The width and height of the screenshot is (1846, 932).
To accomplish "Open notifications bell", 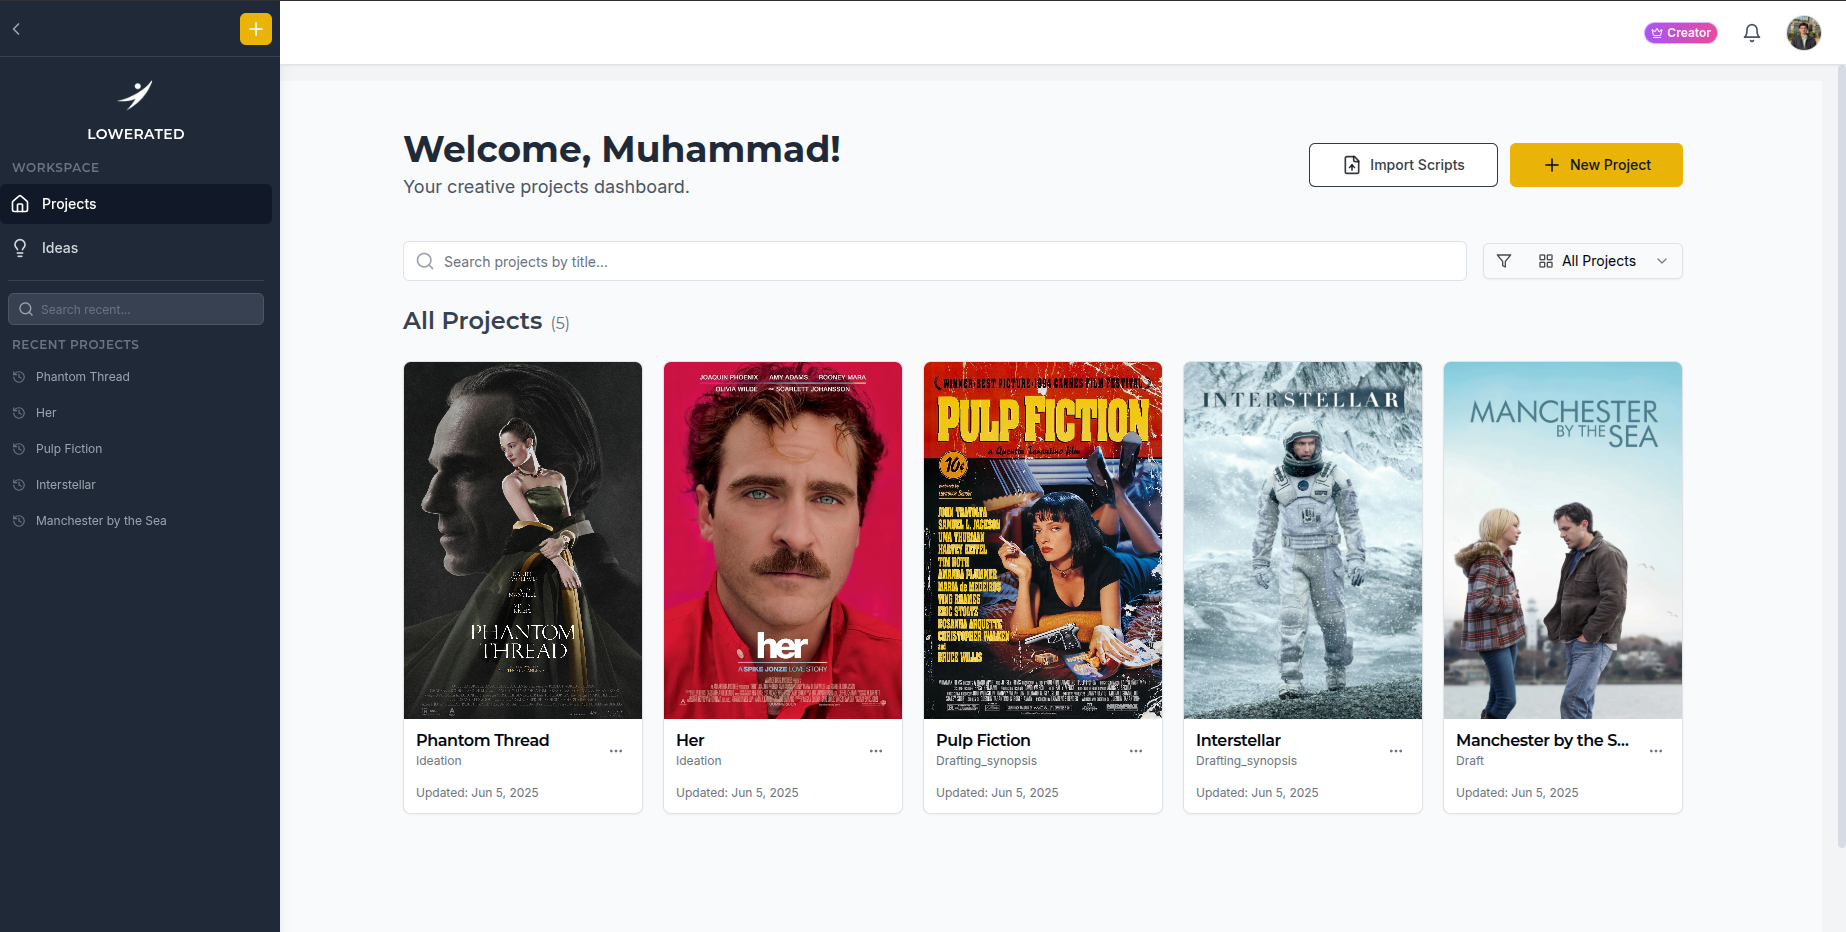I will point(1752,33).
